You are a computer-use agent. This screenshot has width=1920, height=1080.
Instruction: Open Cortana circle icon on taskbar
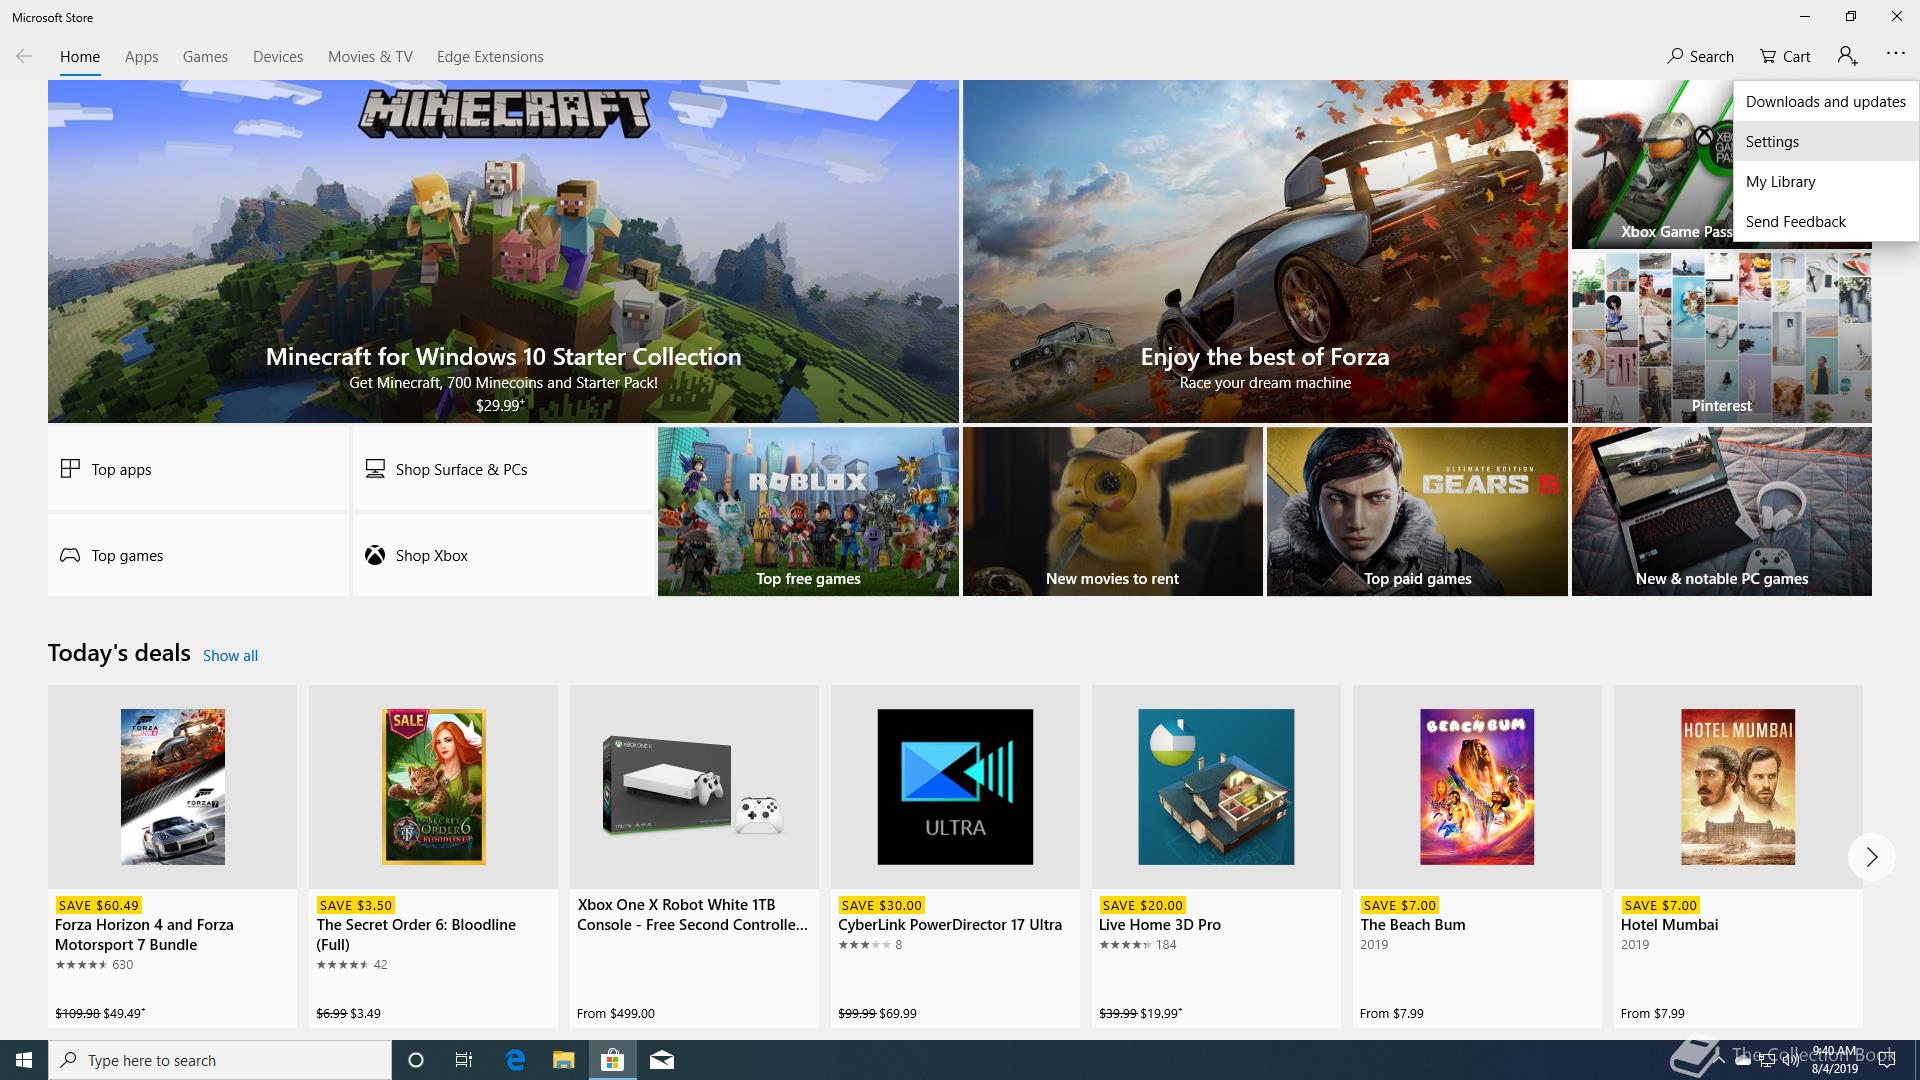[x=416, y=1060]
